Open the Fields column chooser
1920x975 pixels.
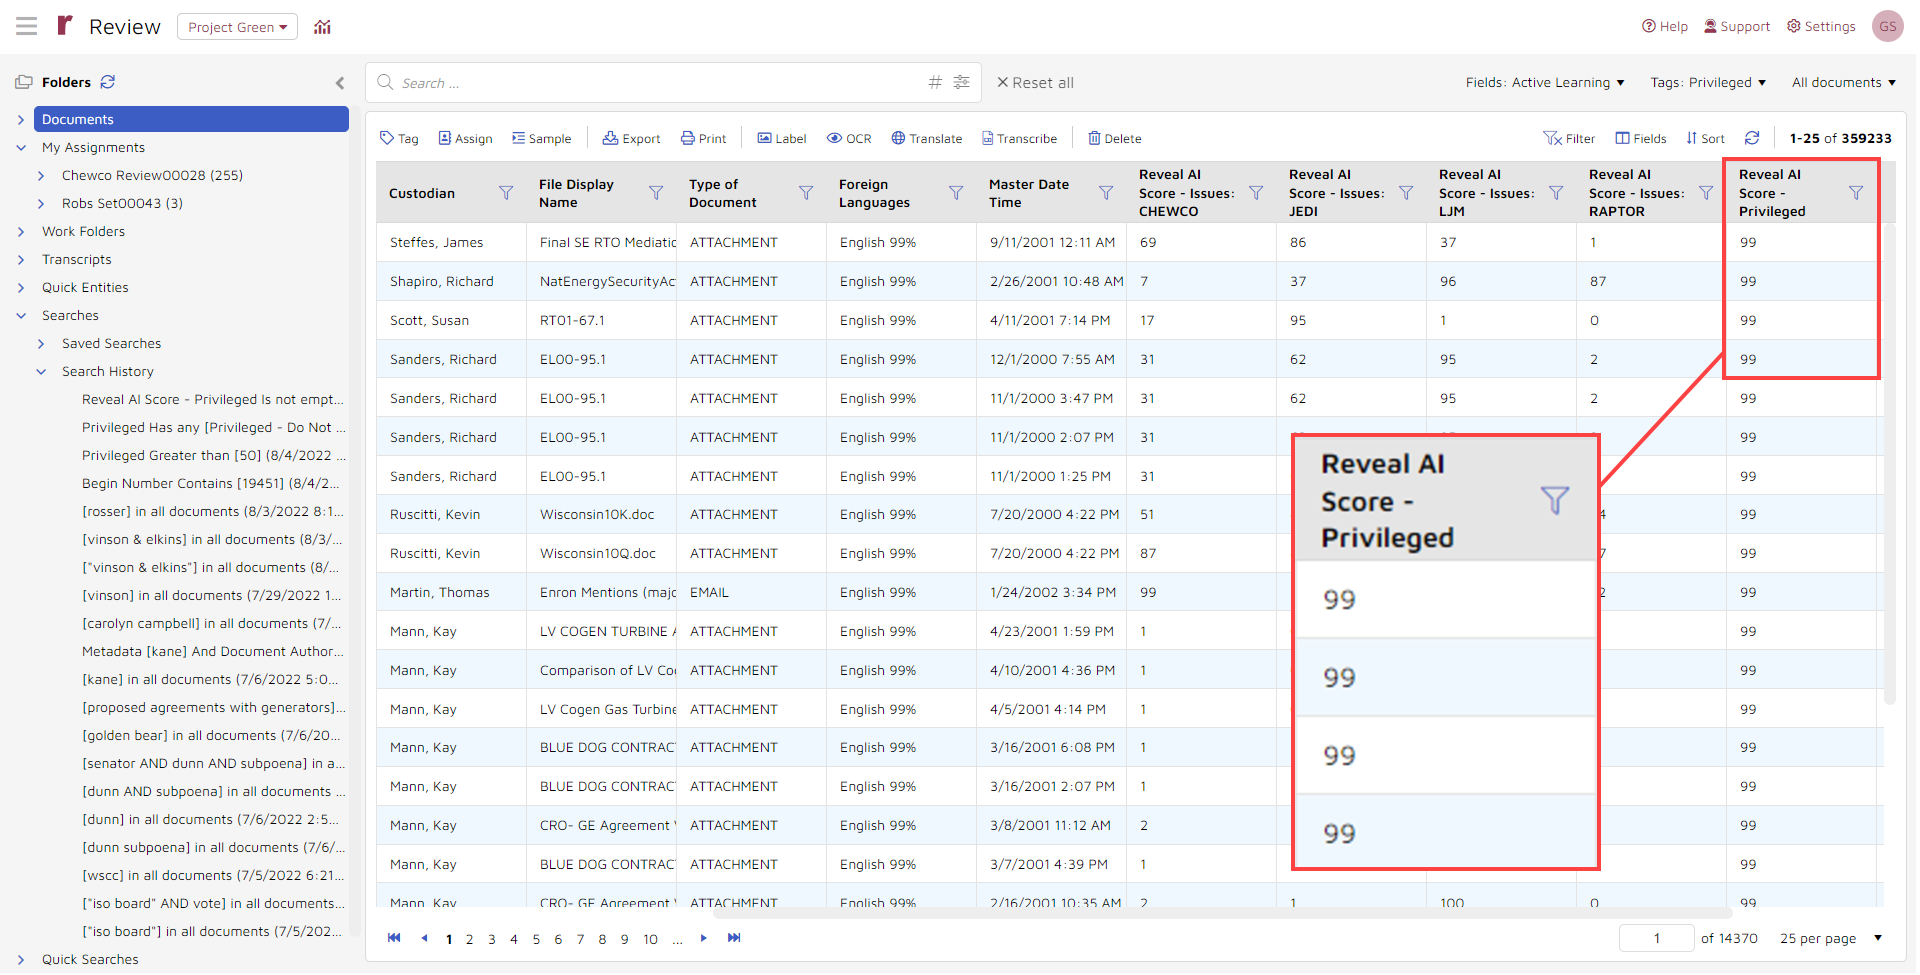click(1641, 138)
